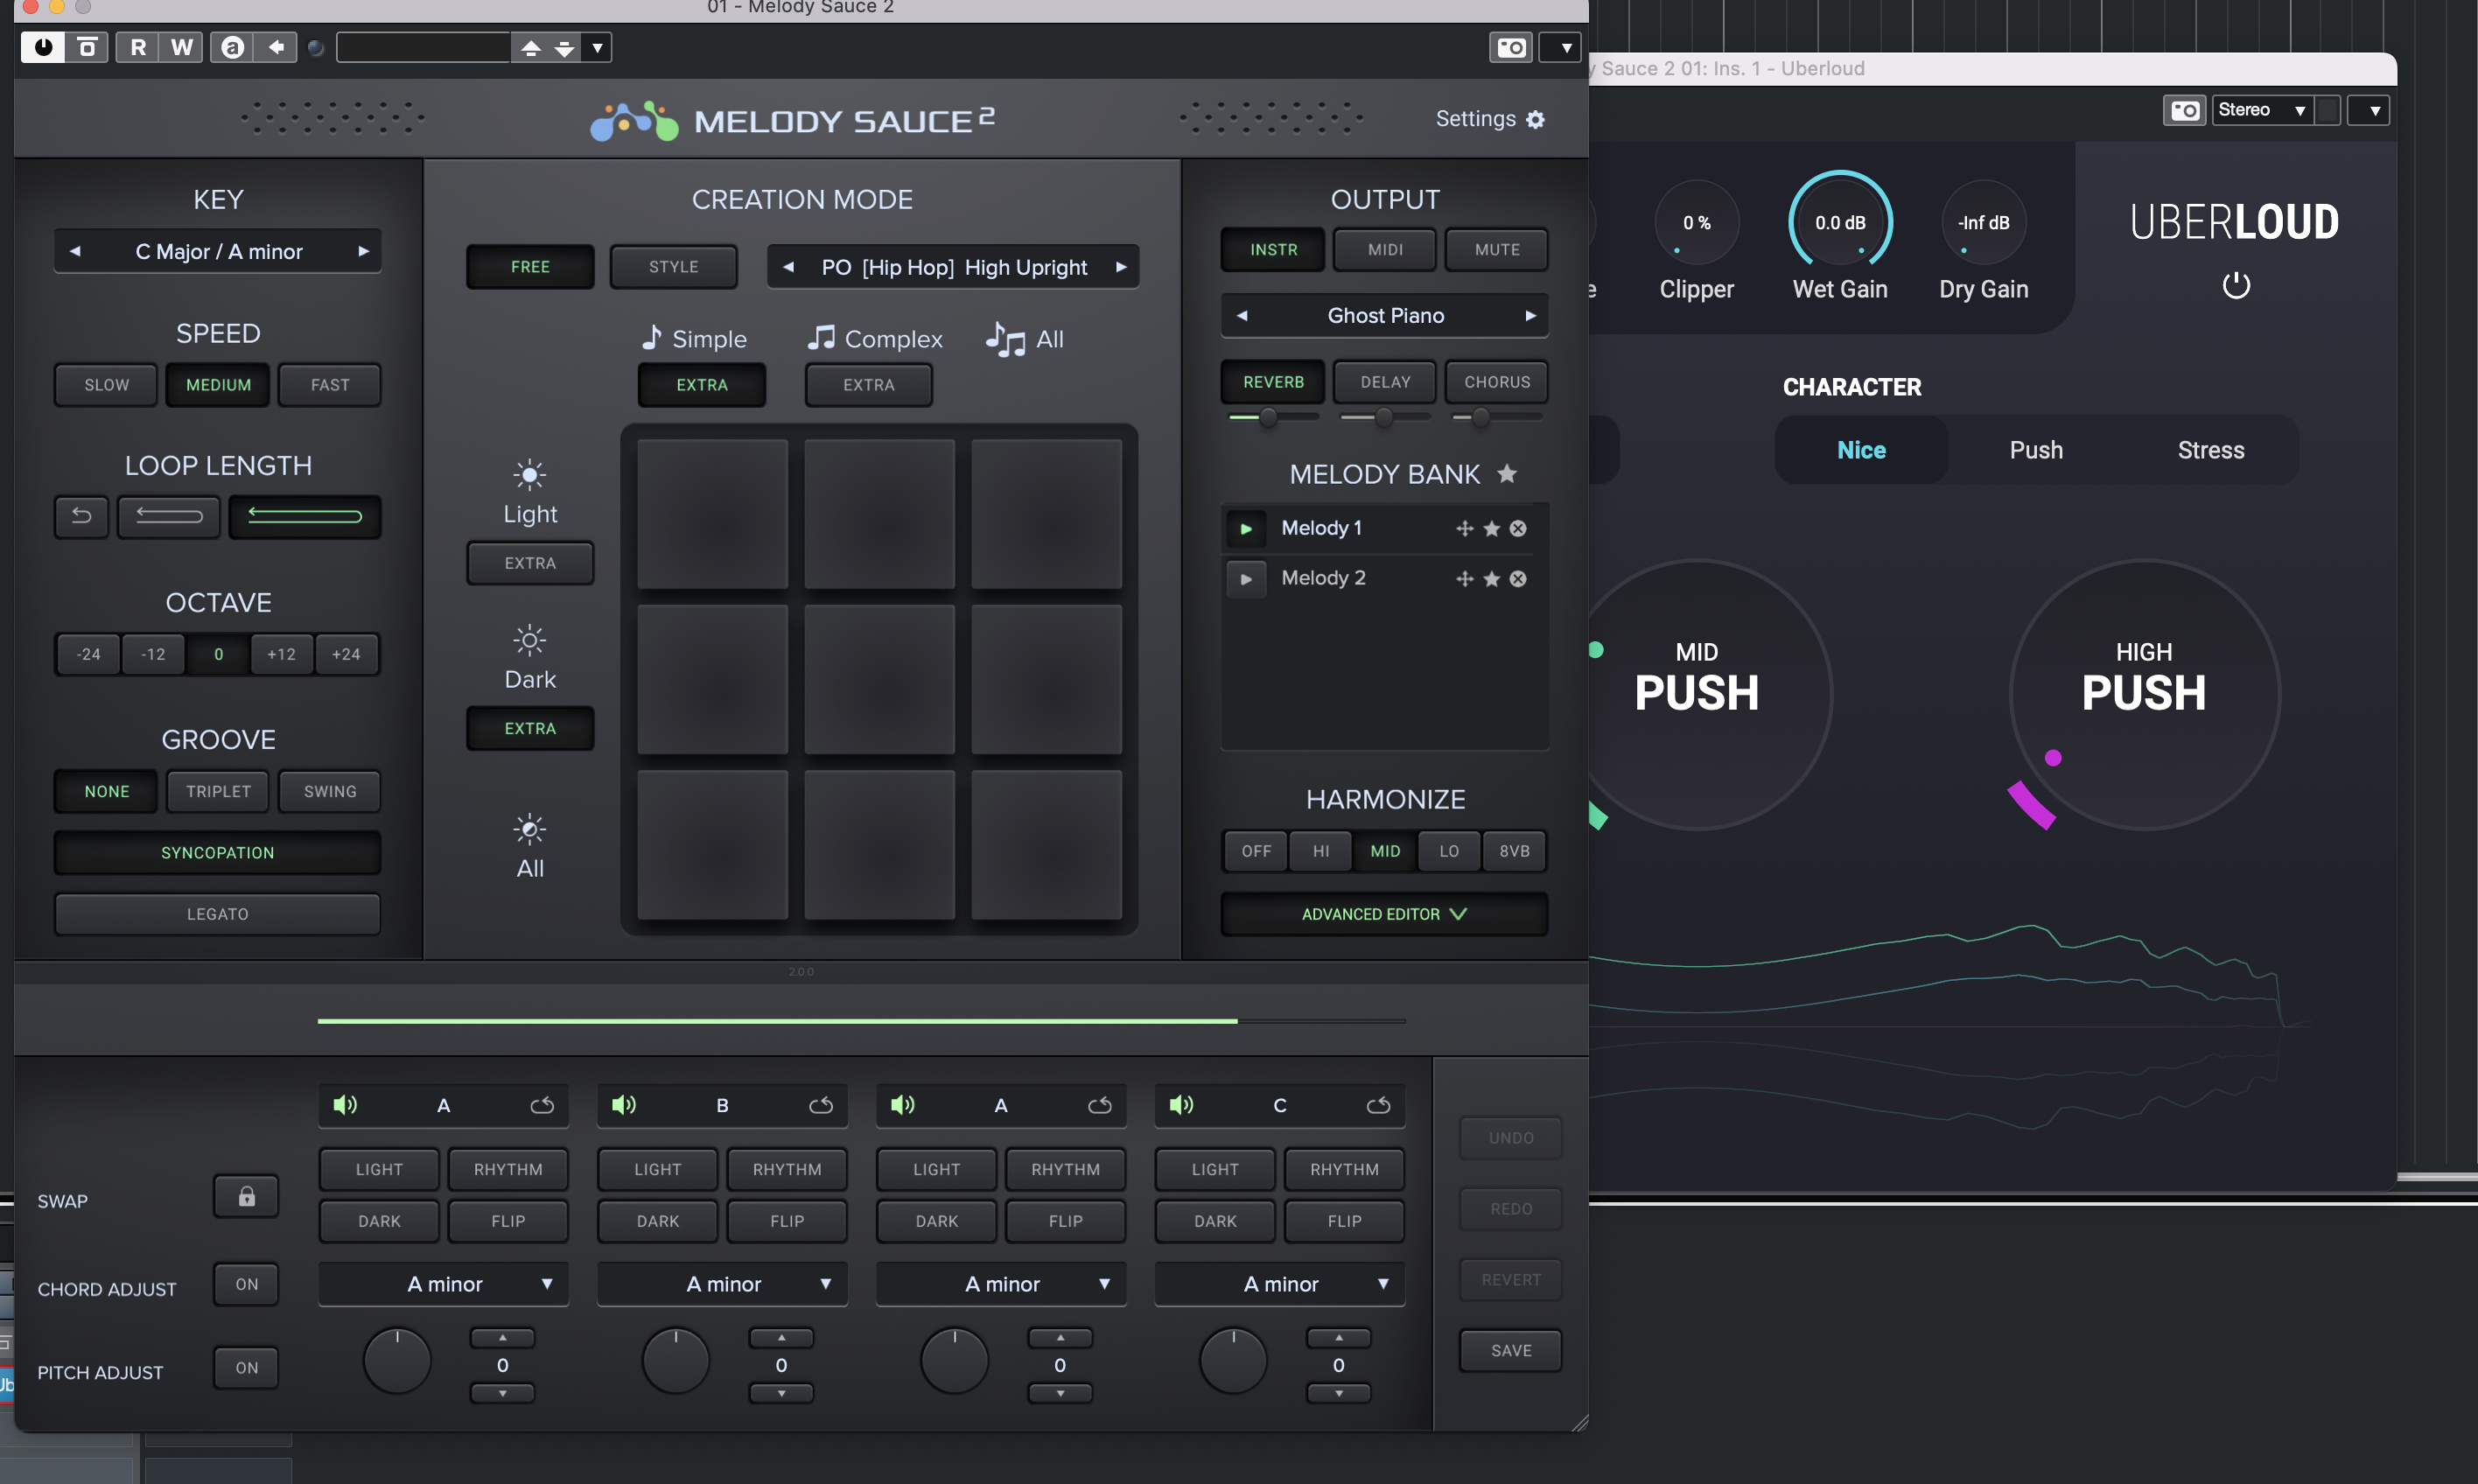Play Melody 2 in melody bank
Image resolution: width=2478 pixels, height=1484 pixels.
point(1246,578)
